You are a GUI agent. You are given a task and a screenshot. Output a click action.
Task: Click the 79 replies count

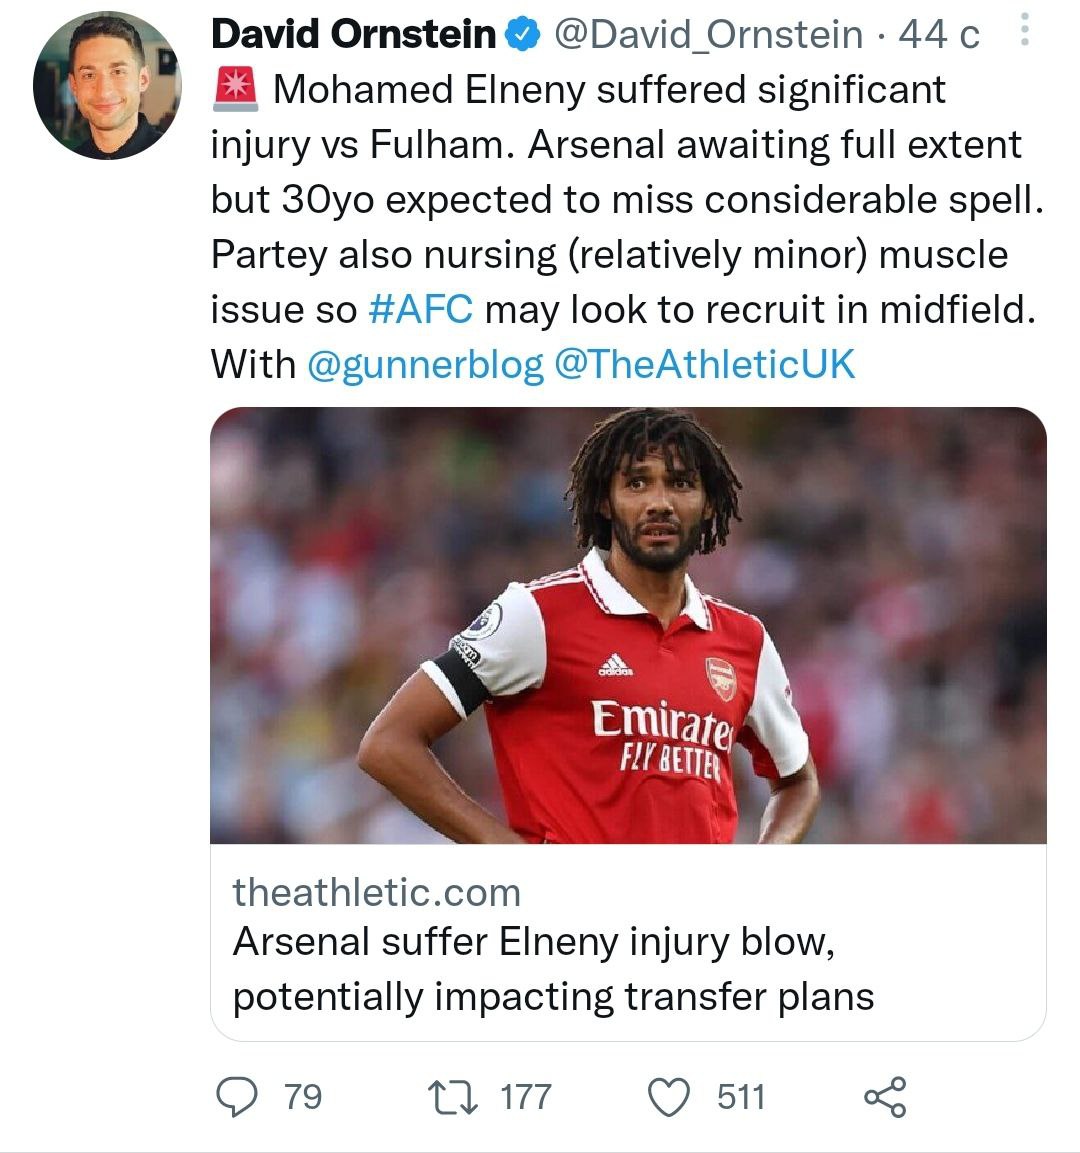pos(303,1097)
